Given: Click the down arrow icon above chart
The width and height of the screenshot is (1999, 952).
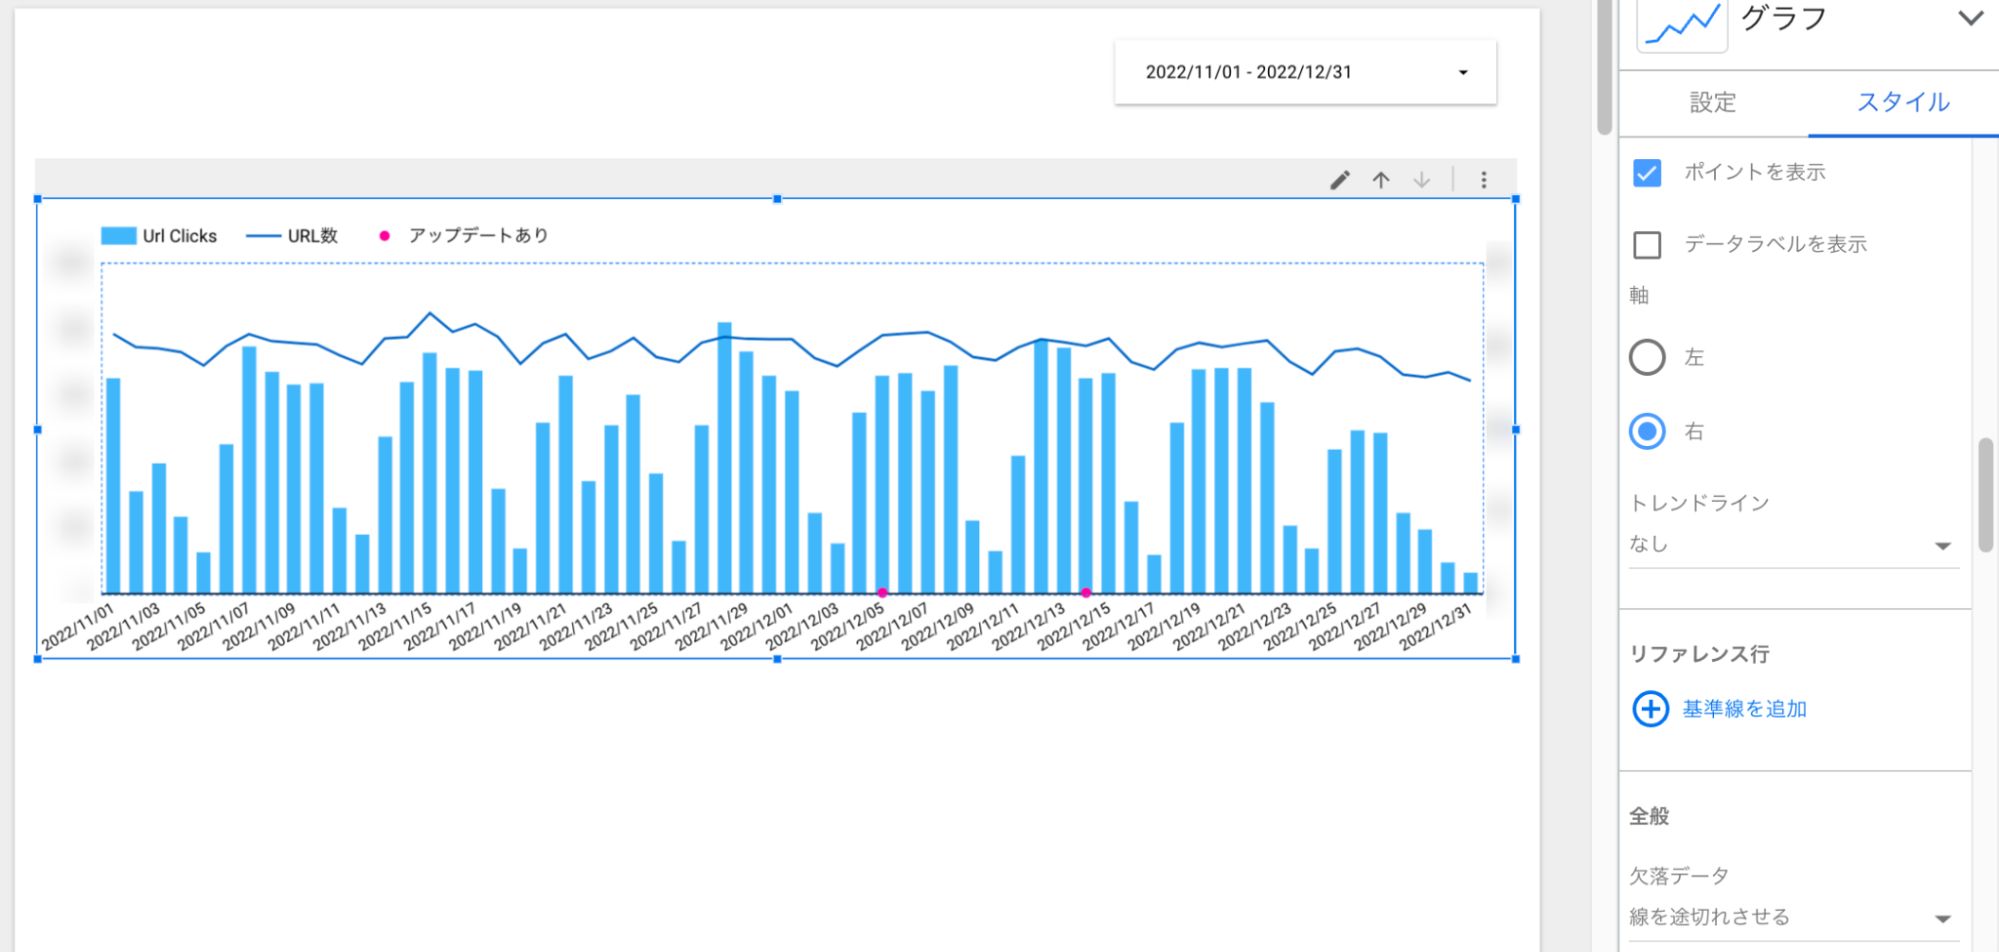Looking at the screenshot, I should (1421, 180).
